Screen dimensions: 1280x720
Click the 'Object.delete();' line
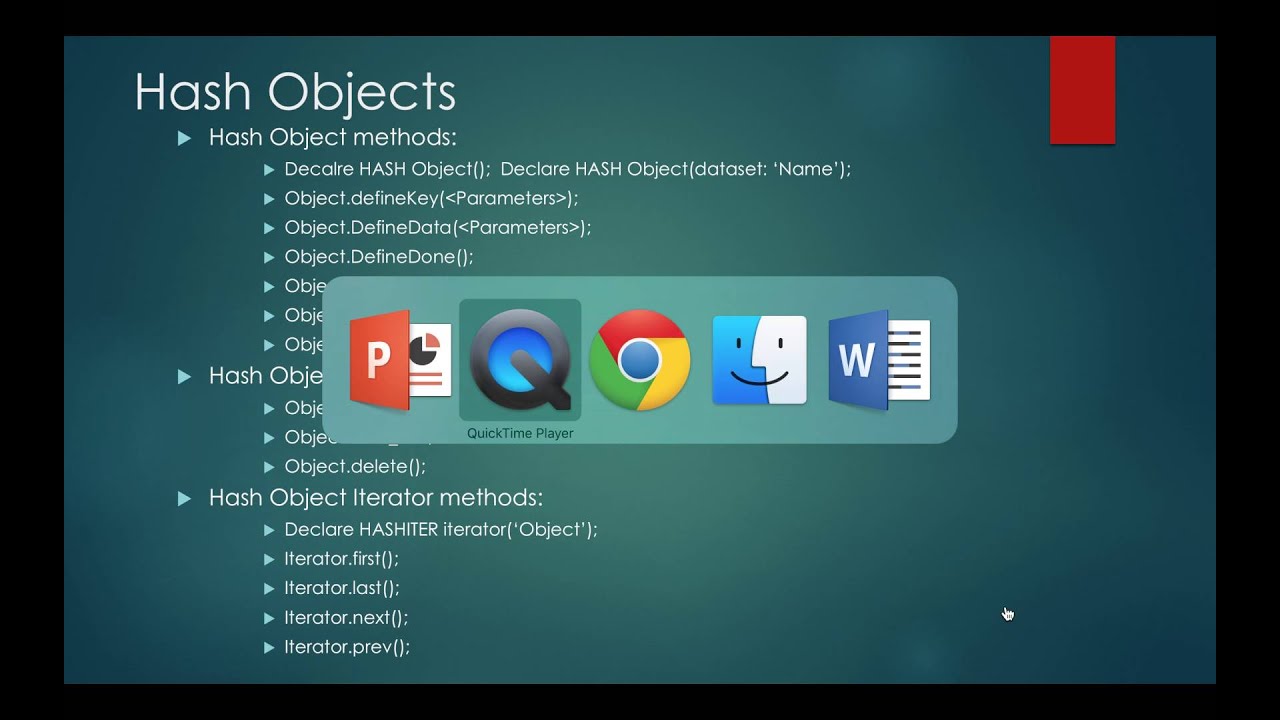(355, 467)
